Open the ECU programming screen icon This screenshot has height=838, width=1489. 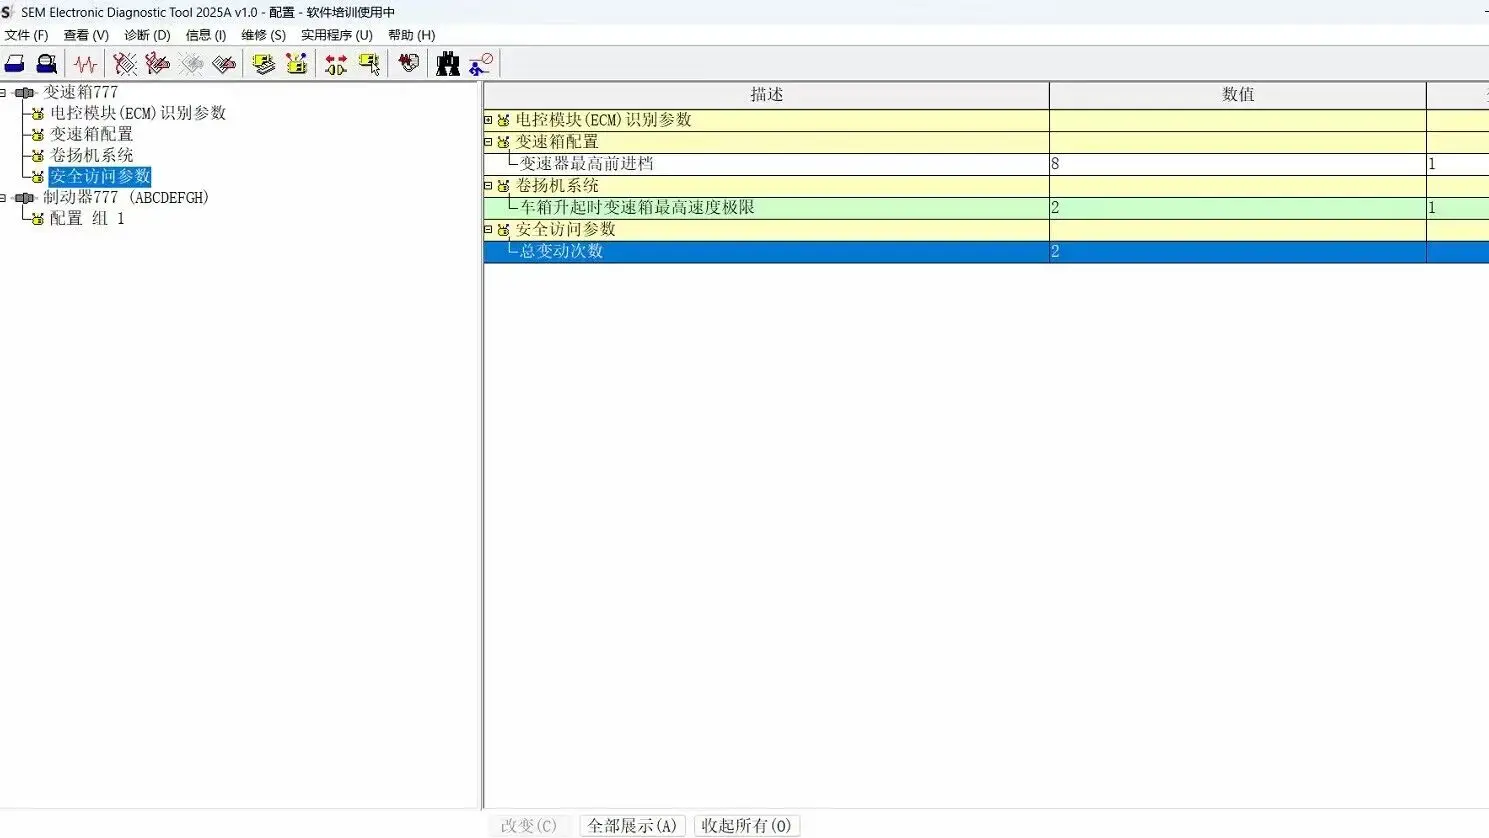[x=263, y=63]
